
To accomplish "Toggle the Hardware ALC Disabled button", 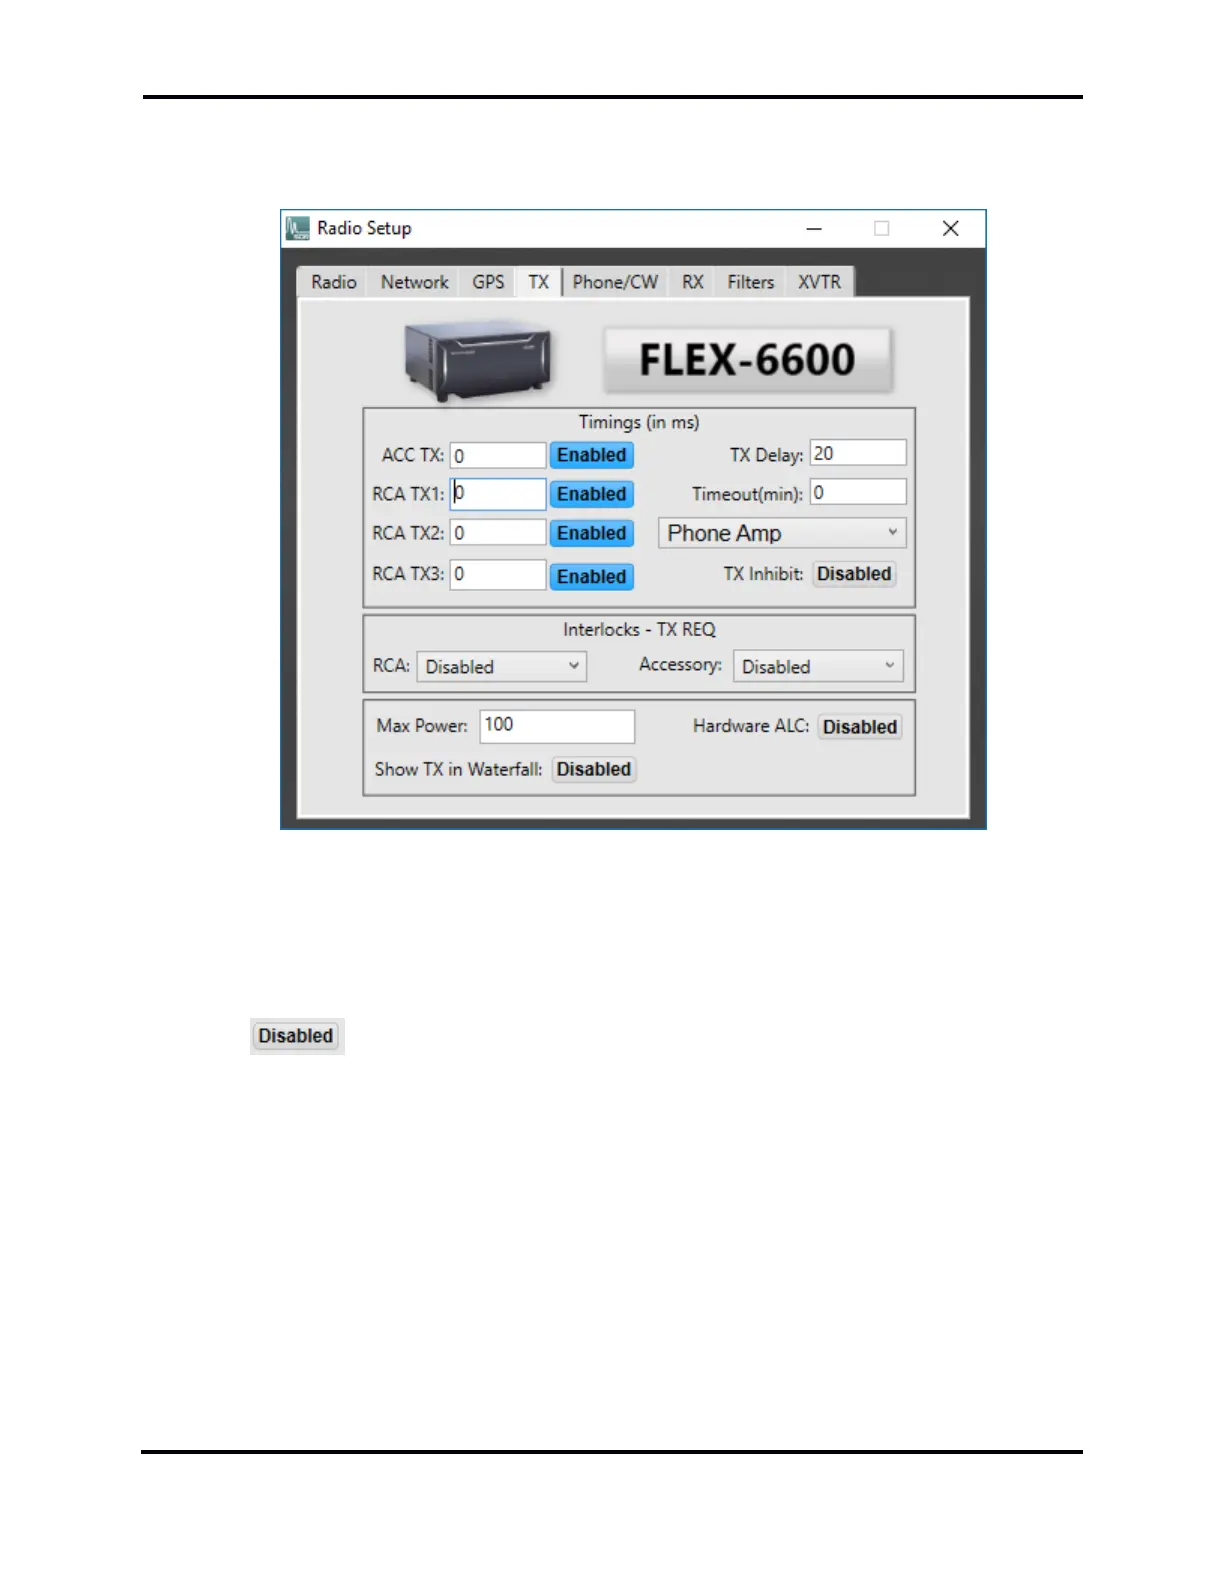I will tap(860, 727).
